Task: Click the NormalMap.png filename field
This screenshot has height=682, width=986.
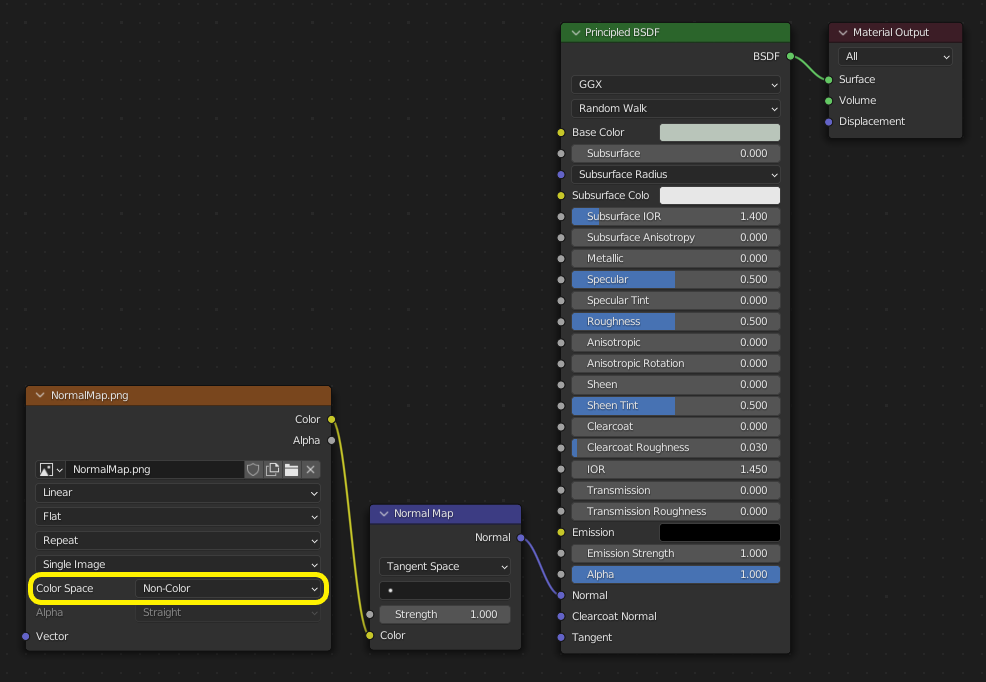Action: coord(155,469)
